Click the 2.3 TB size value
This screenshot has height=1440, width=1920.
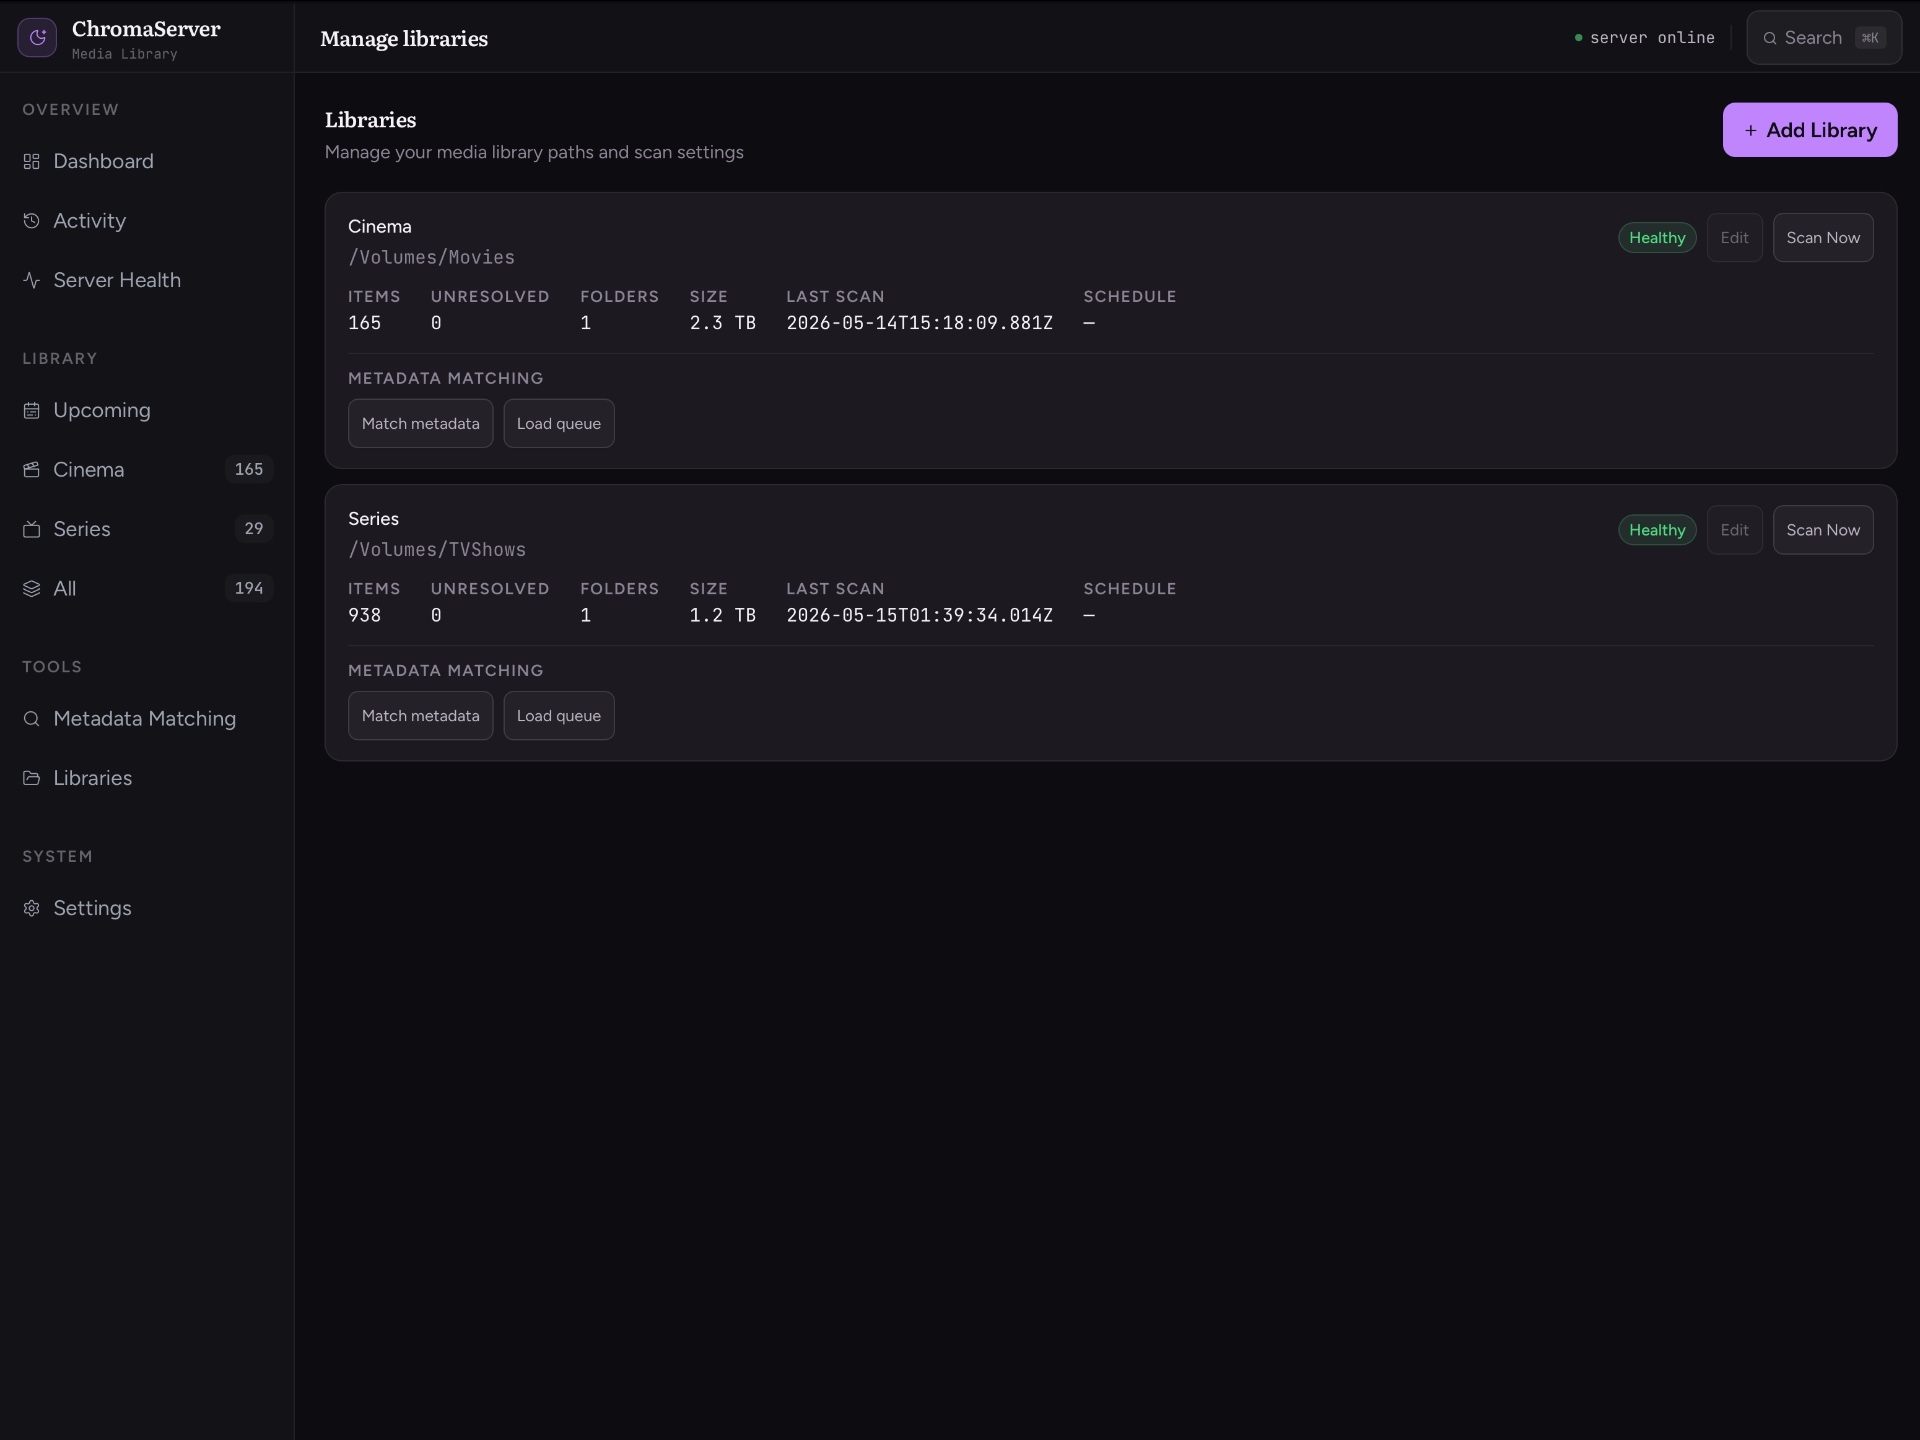pyautogui.click(x=722, y=323)
